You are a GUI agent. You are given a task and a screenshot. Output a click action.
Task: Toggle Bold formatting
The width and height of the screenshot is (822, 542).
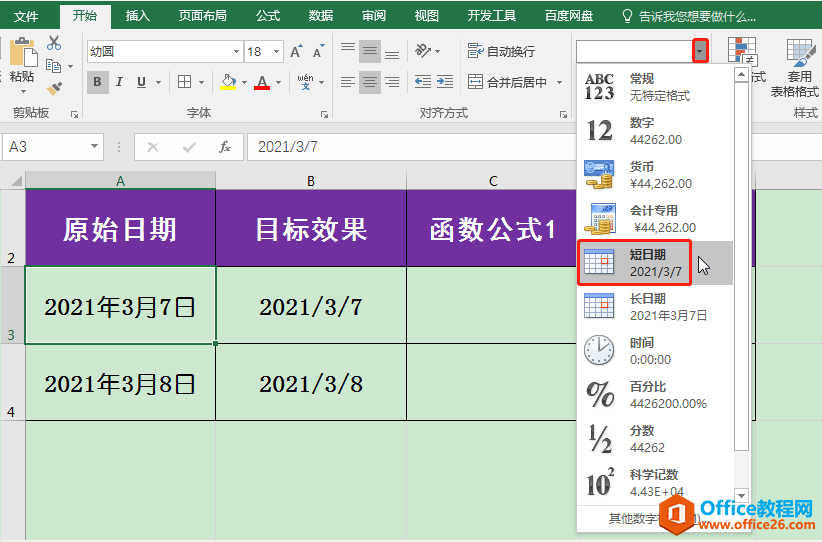click(x=98, y=82)
